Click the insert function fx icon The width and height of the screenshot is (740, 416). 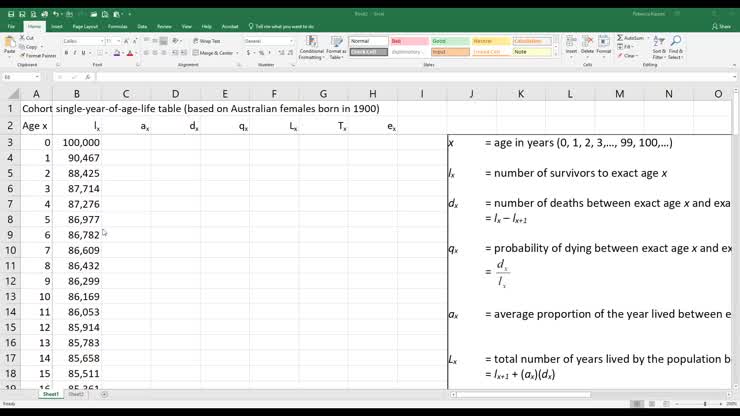(x=87, y=76)
